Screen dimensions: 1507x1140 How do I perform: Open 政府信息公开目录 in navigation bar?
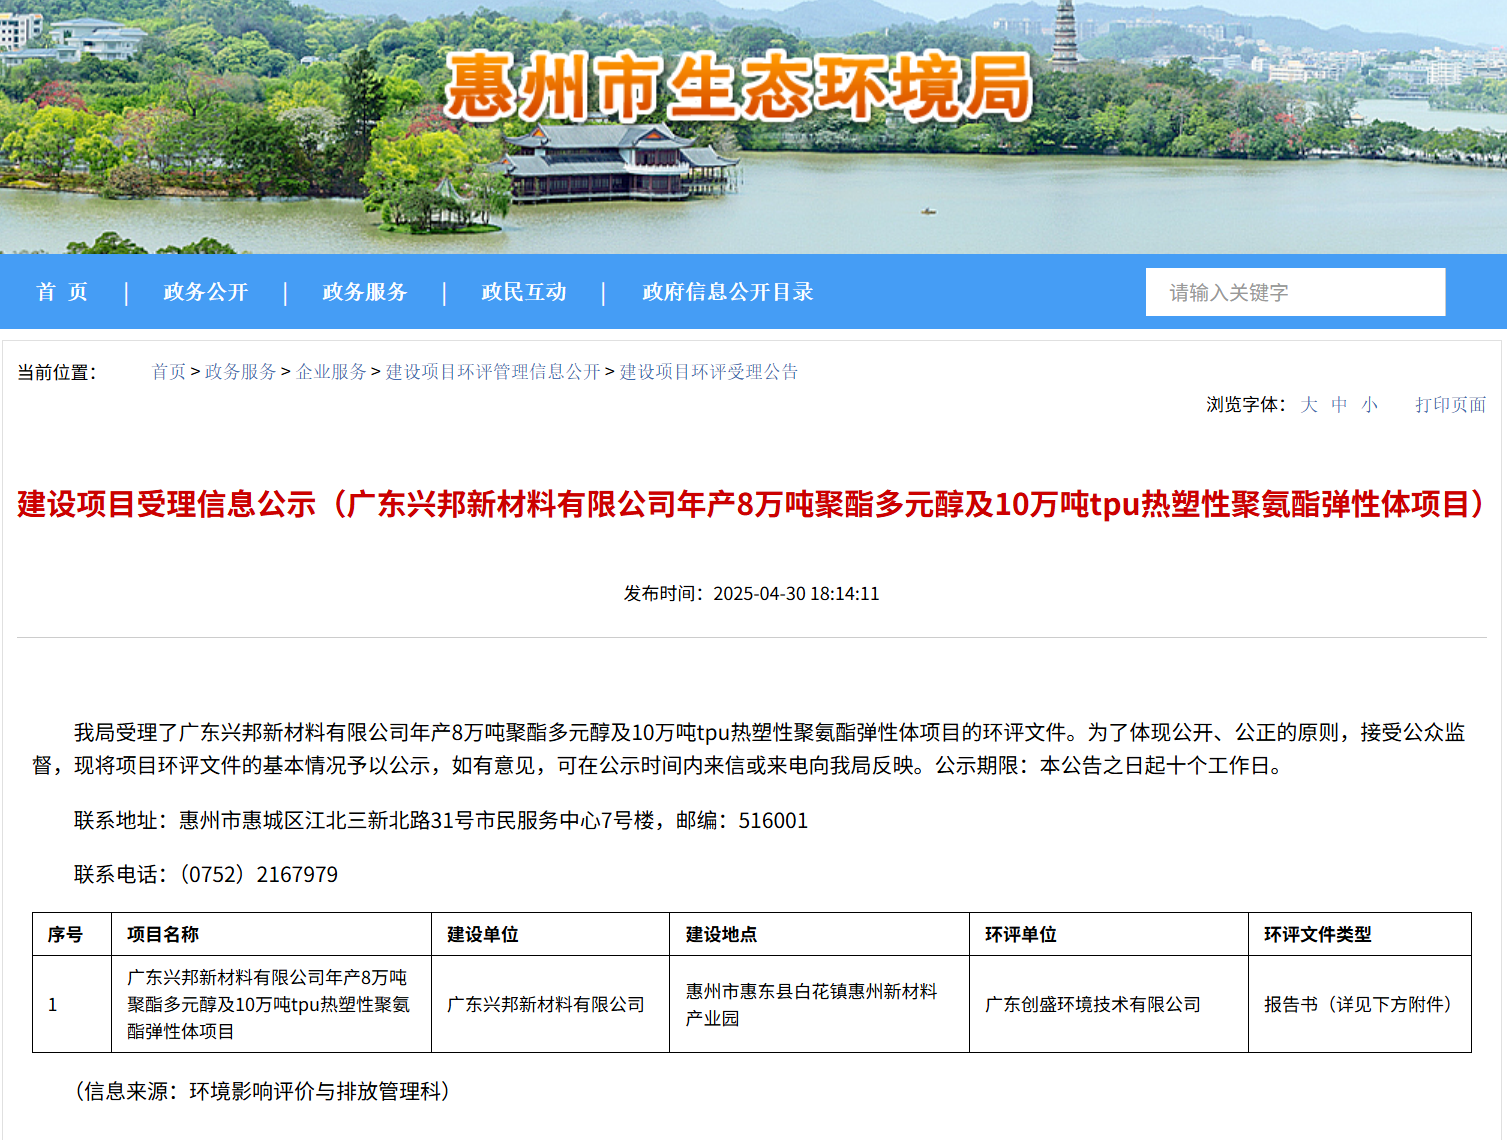pos(727,292)
